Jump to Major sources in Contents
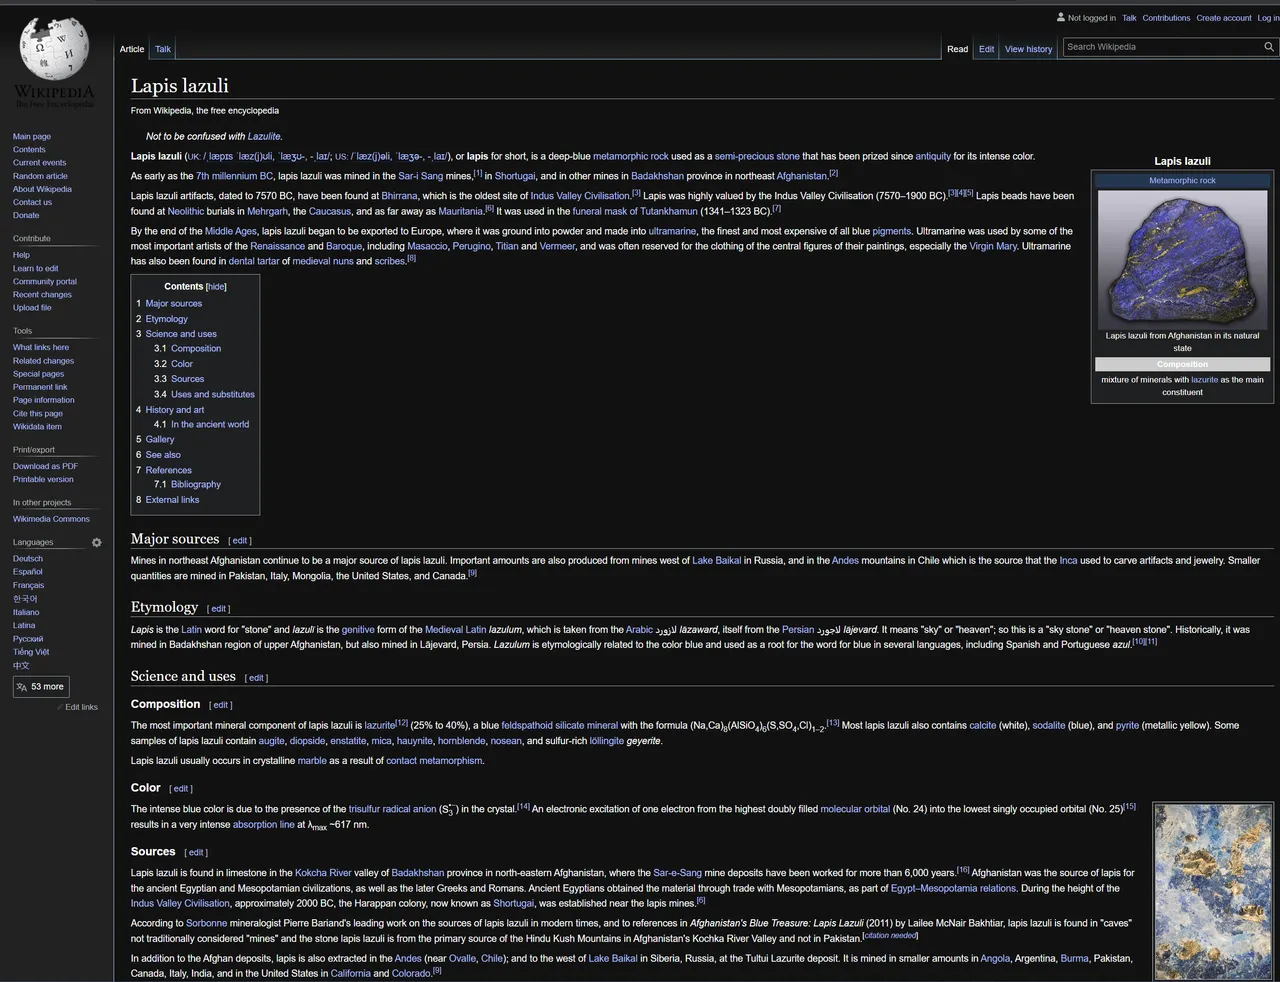The height and width of the screenshot is (982, 1280). pos(173,304)
